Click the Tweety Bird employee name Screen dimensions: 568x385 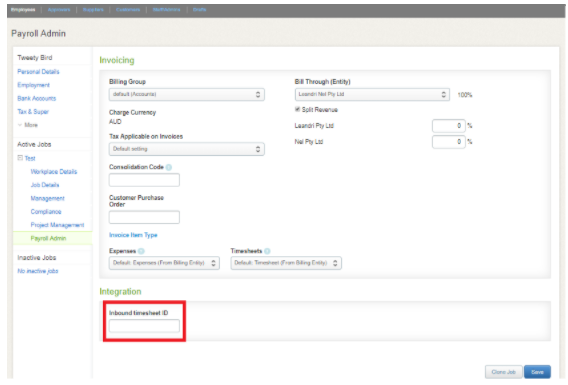click(35, 58)
